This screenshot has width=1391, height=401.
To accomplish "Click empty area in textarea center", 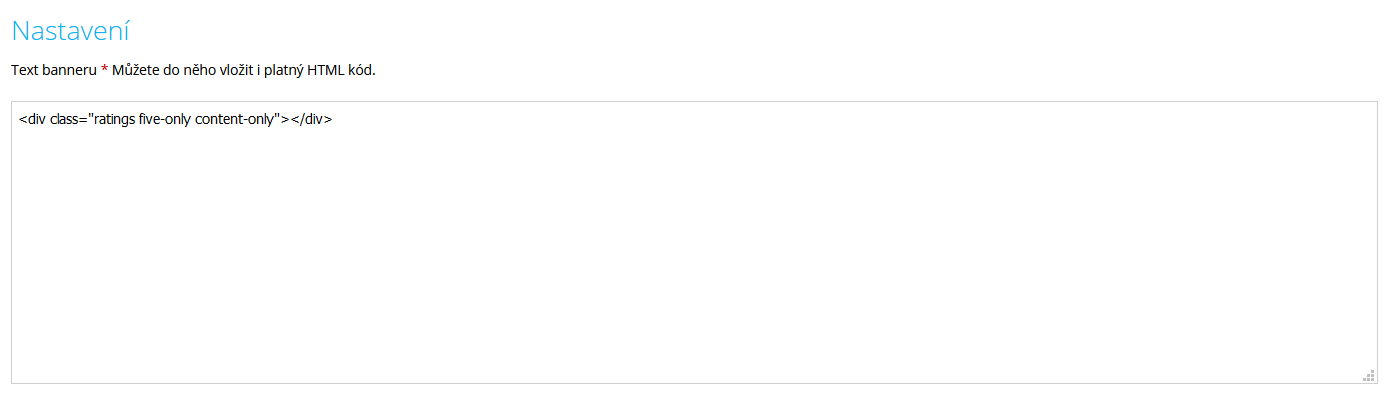I will [x=694, y=242].
